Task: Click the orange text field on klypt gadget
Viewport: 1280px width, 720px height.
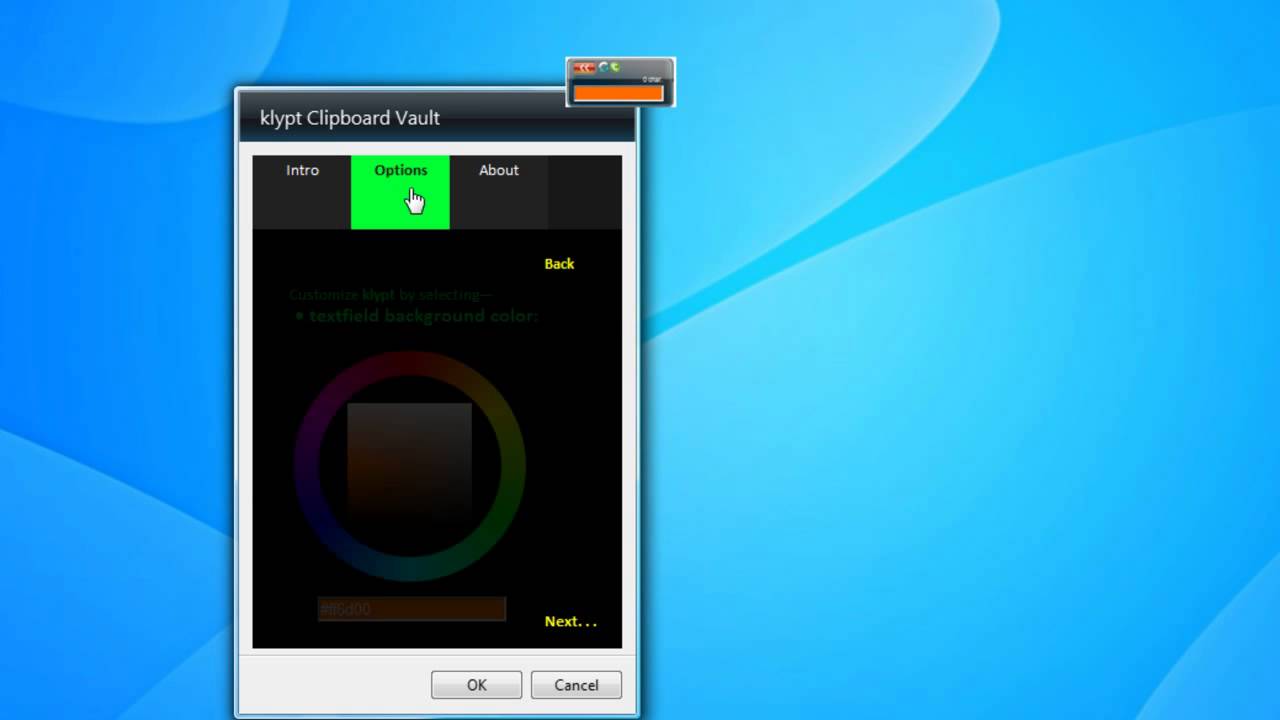Action: pyautogui.click(x=618, y=93)
